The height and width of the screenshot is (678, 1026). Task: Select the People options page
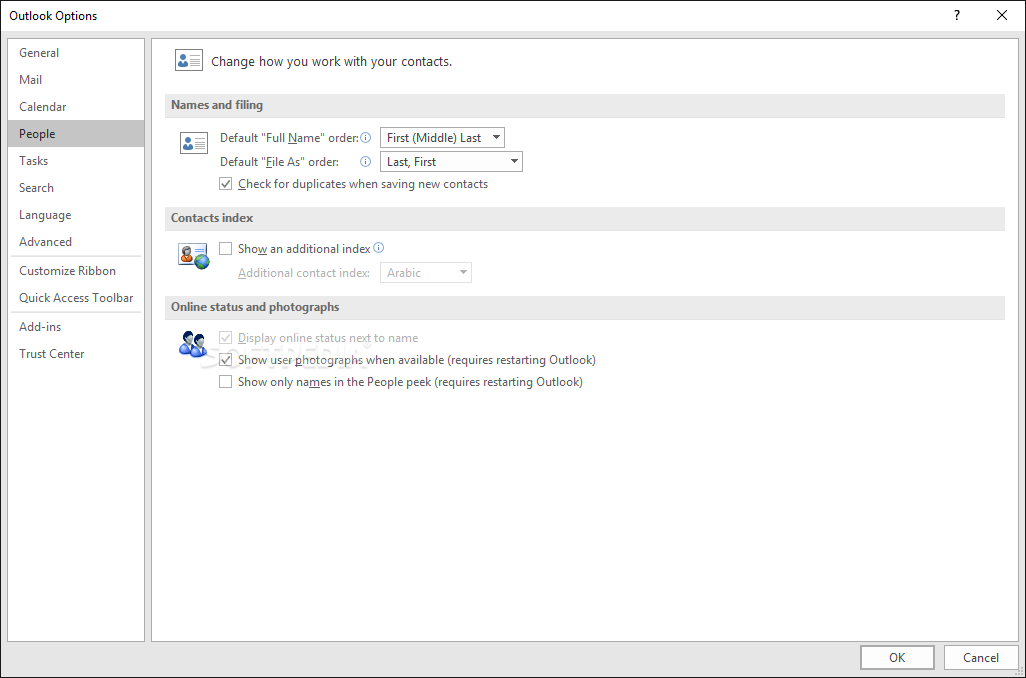(x=76, y=134)
